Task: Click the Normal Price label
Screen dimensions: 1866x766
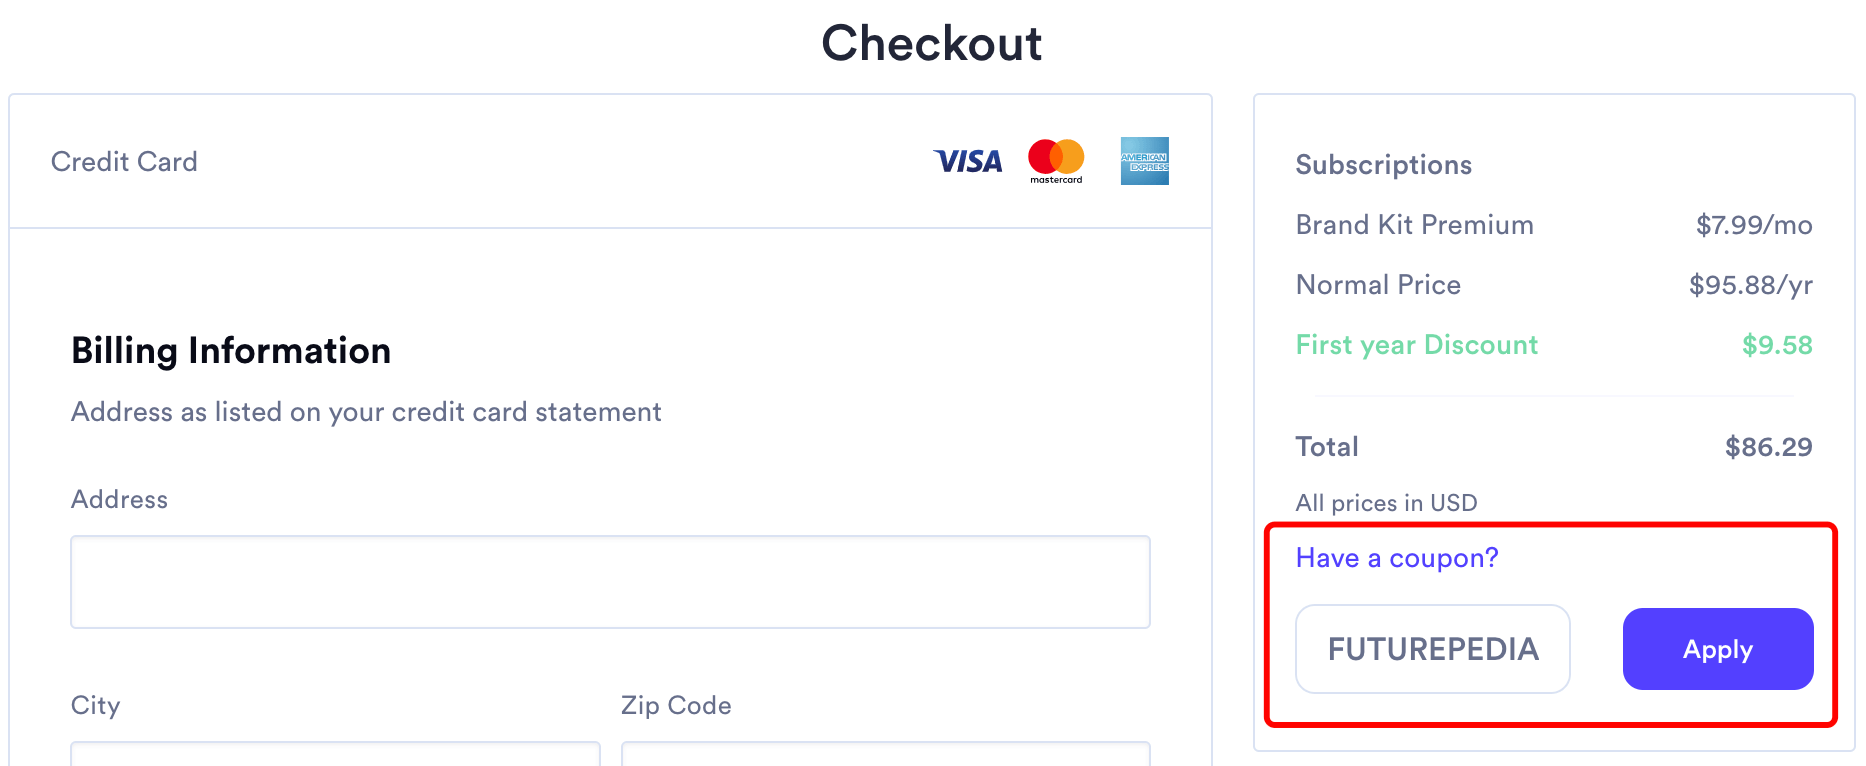Action: [1378, 285]
